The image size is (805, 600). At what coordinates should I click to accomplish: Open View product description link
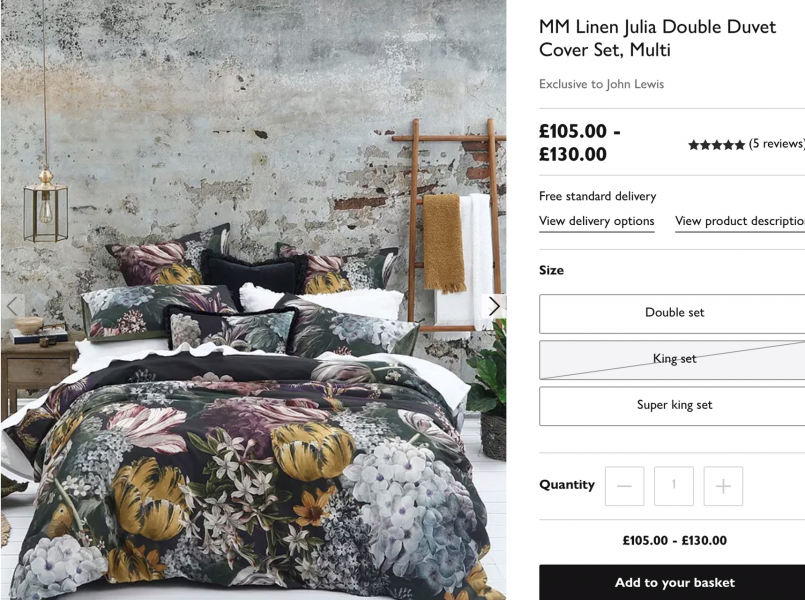point(740,221)
